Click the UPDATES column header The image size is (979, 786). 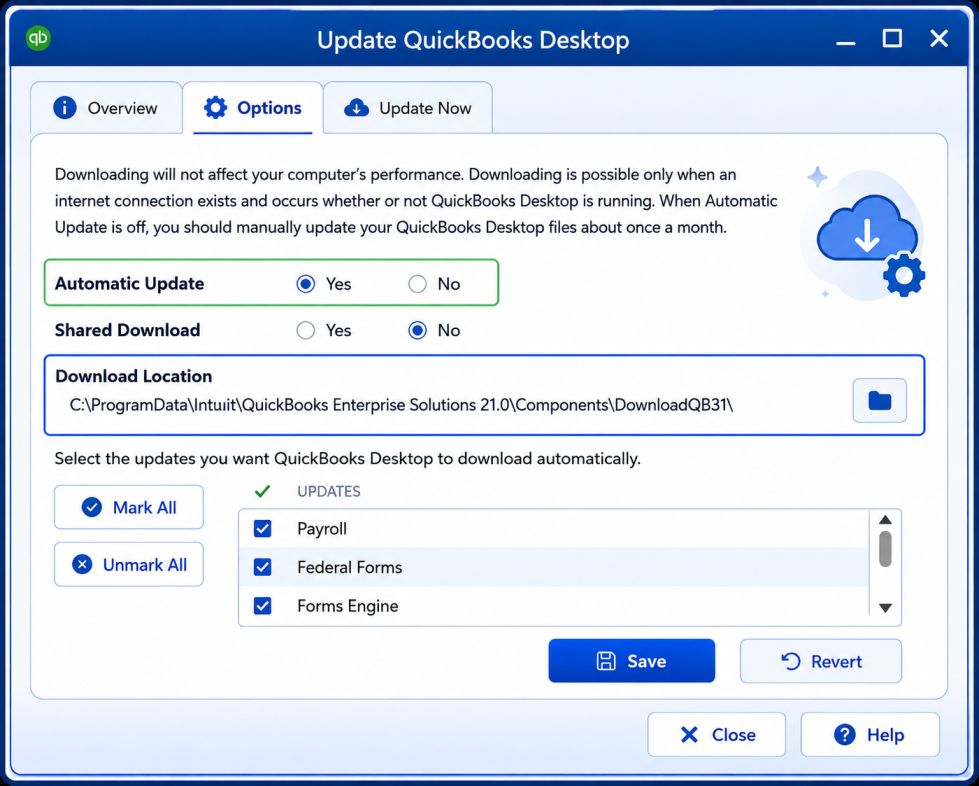tap(328, 491)
